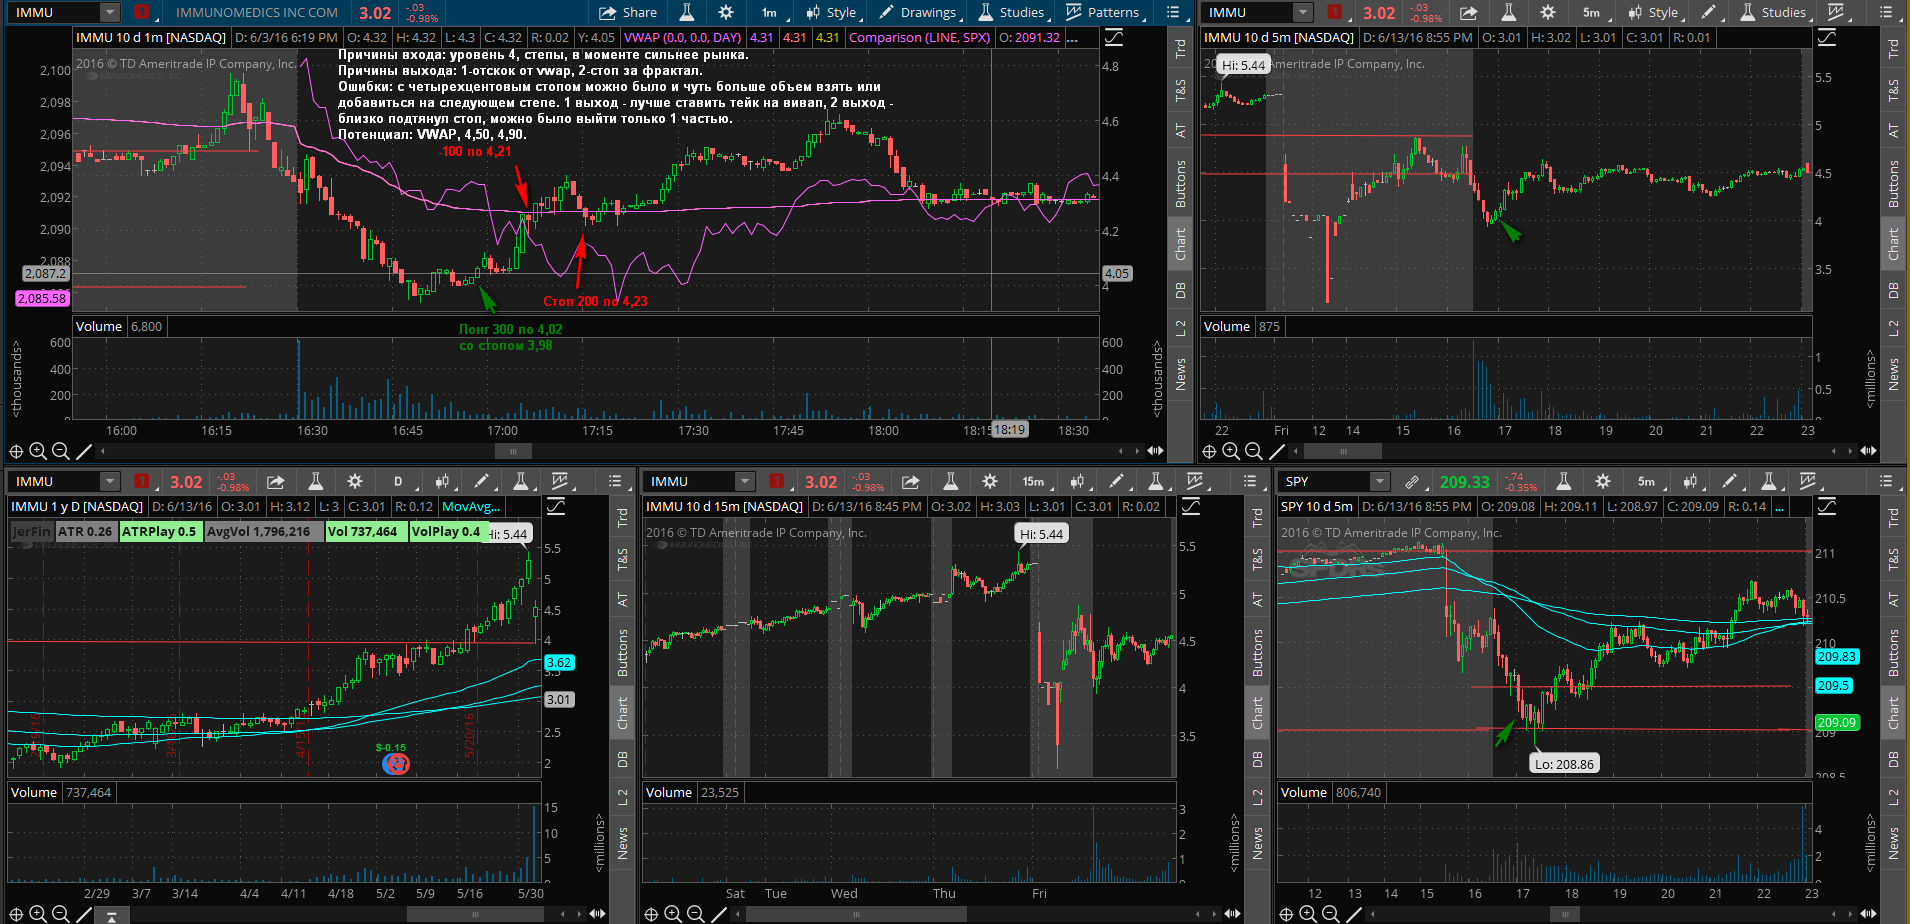This screenshot has width=1910, height=924.
Task: Open Drawings menu in IMMU 1m chart
Action: (x=920, y=12)
